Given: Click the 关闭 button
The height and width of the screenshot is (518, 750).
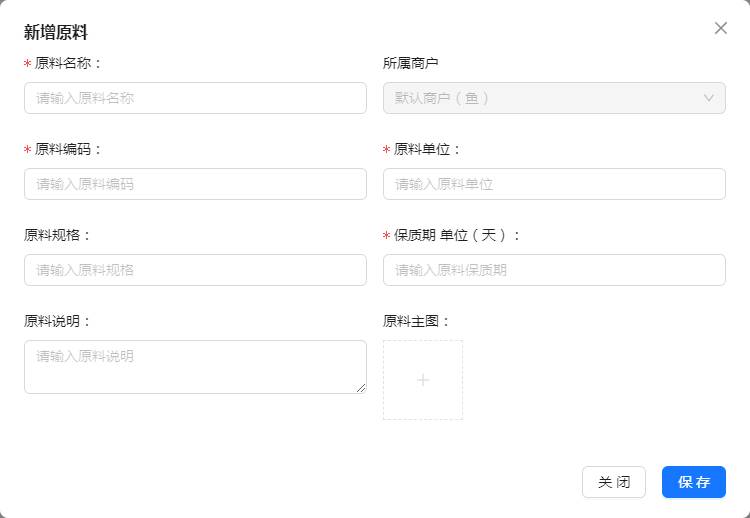Looking at the screenshot, I should point(614,482).
